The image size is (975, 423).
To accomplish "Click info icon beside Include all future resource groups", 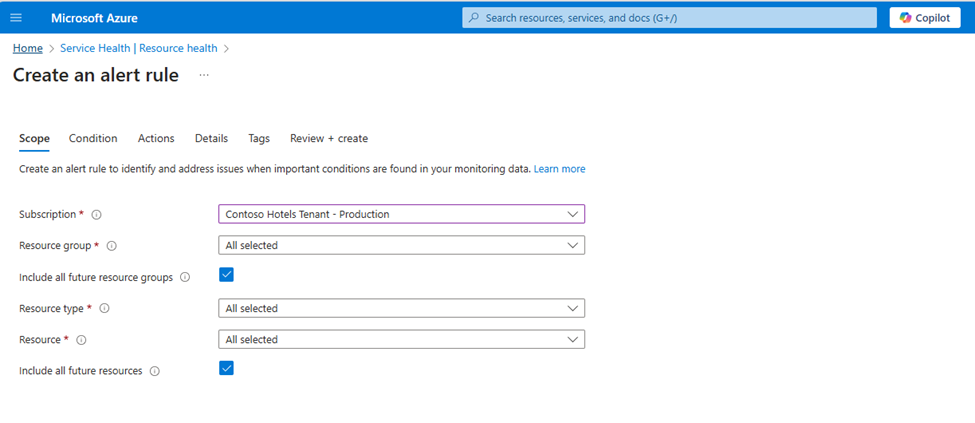I will (x=185, y=277).
